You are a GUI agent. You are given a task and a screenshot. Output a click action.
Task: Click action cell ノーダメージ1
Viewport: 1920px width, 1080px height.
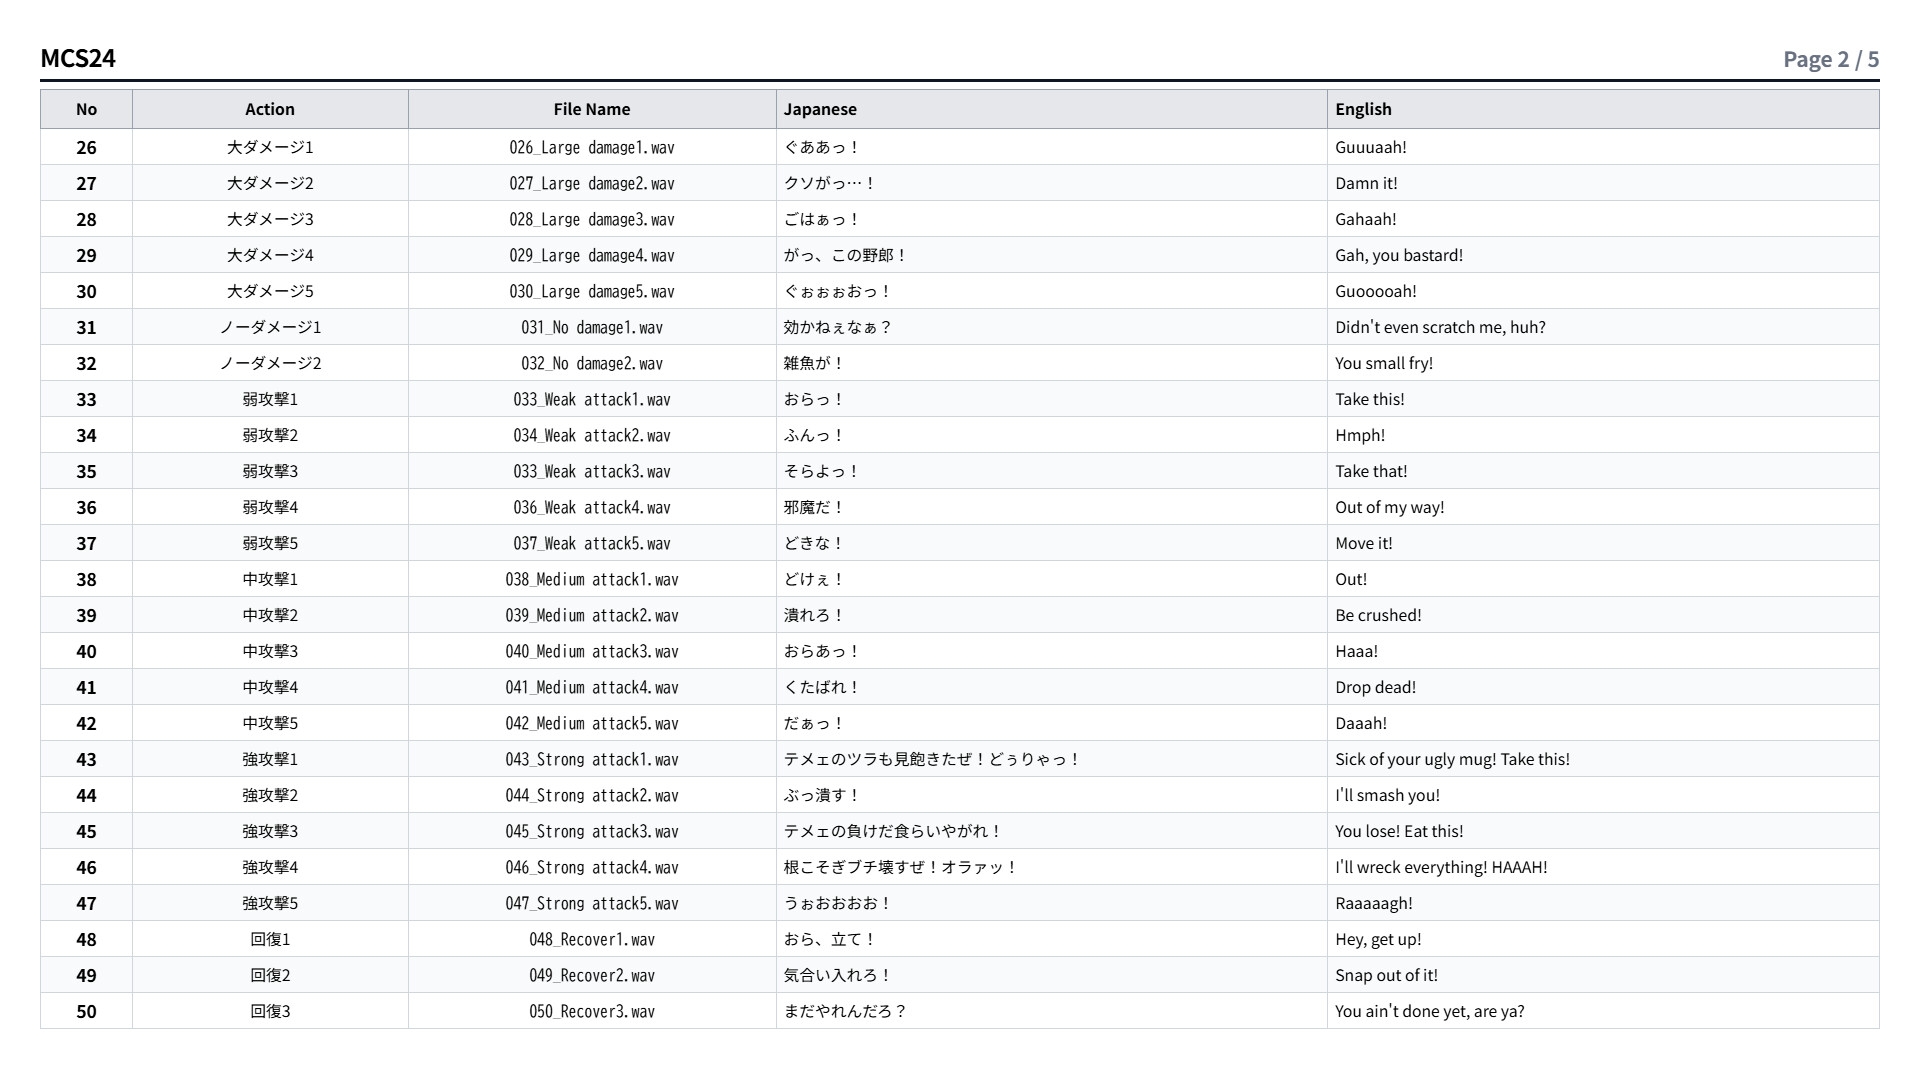tap(270, 327)
